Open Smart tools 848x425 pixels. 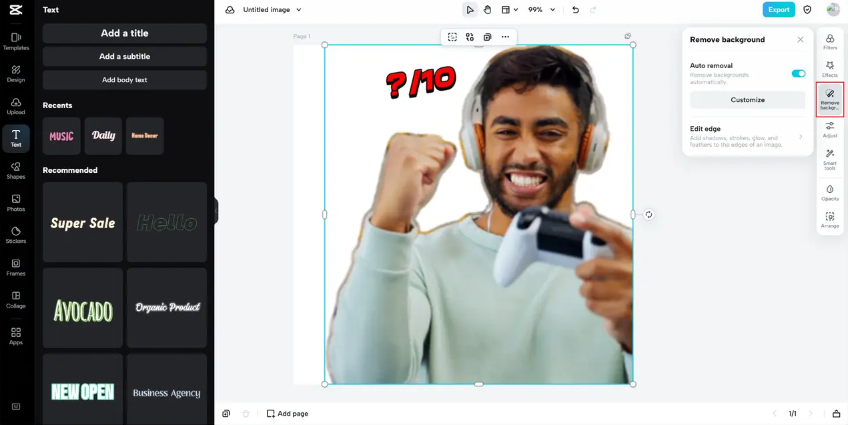click(830, 160)
